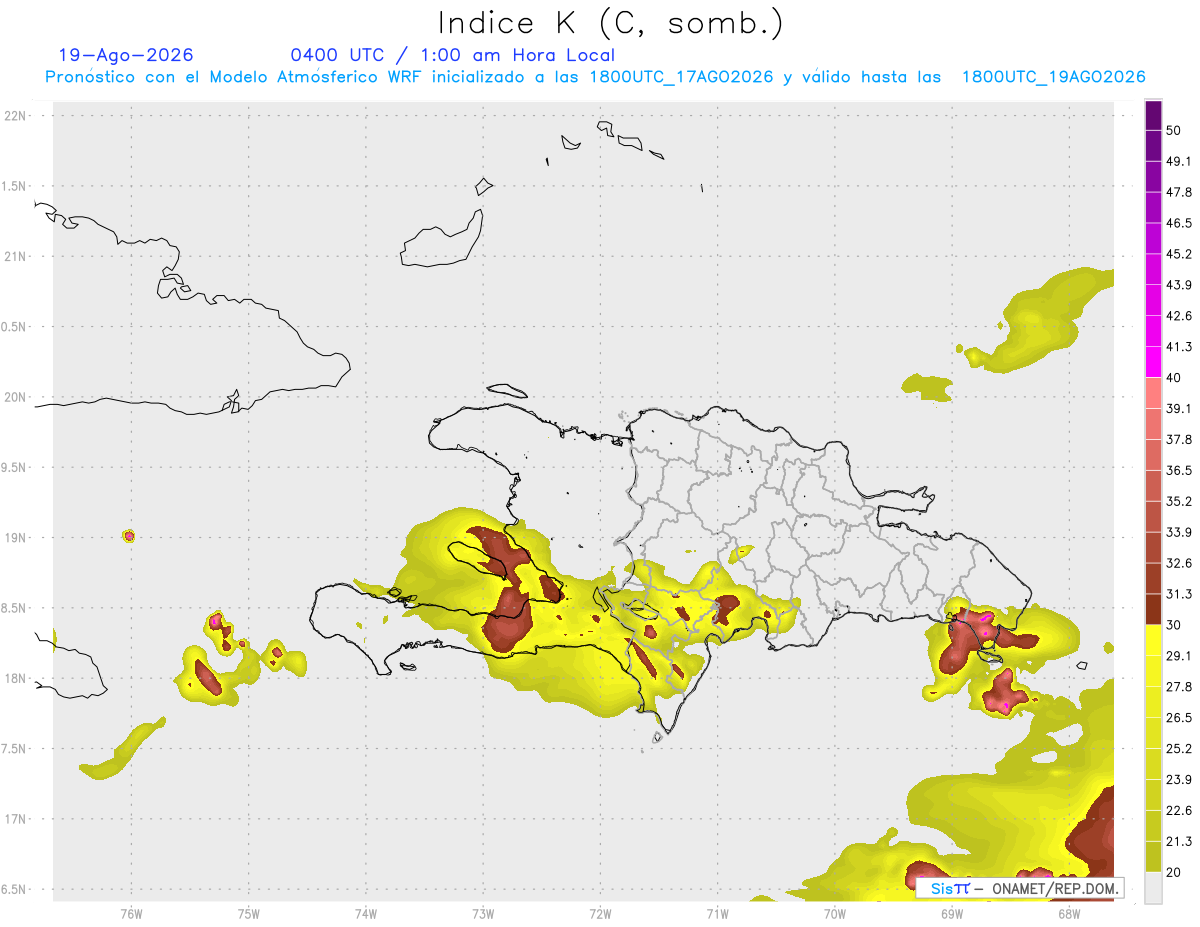Click the "19N" latitude label
Screen dimensions: 1200x927
point(15,537)
